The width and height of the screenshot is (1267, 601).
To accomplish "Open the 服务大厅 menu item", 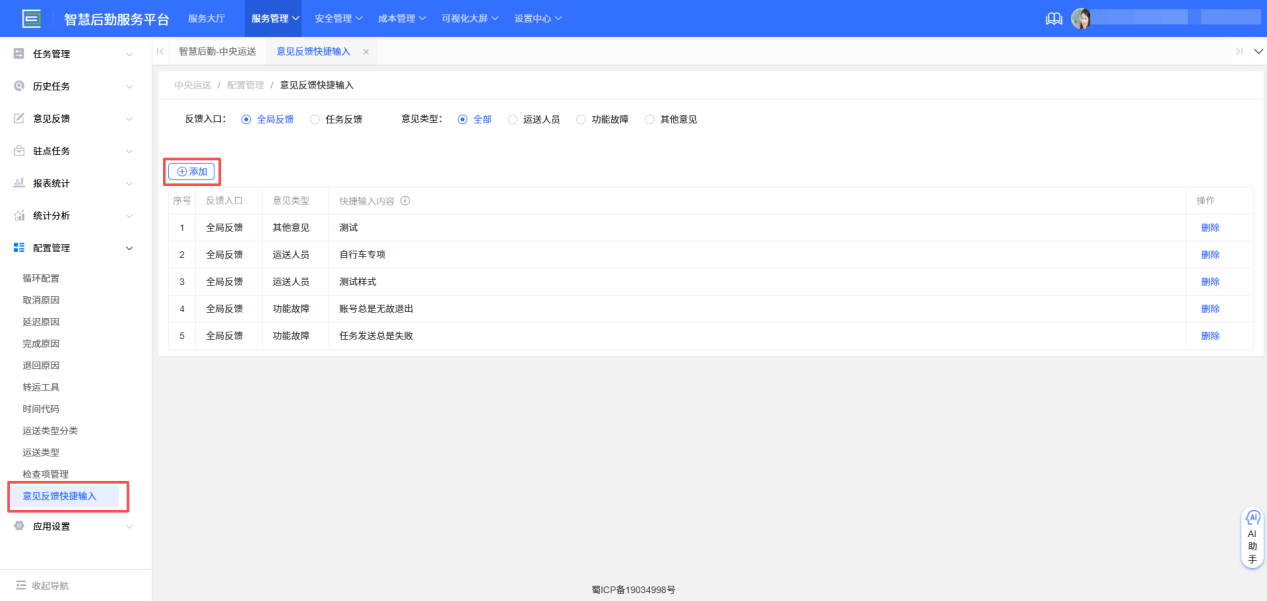I will coord(206,17).
